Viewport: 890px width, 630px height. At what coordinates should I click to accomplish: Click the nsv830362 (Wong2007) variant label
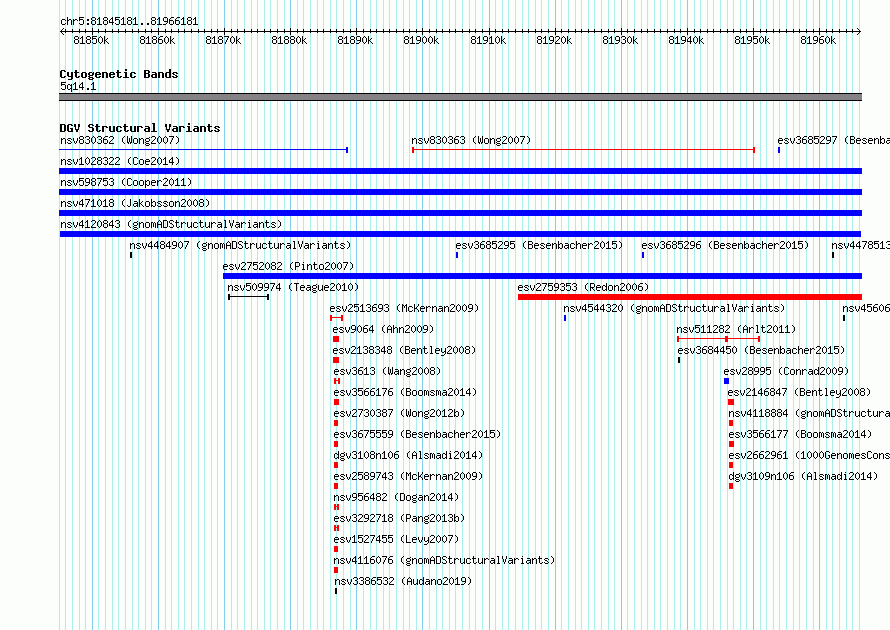click(120, 140)
